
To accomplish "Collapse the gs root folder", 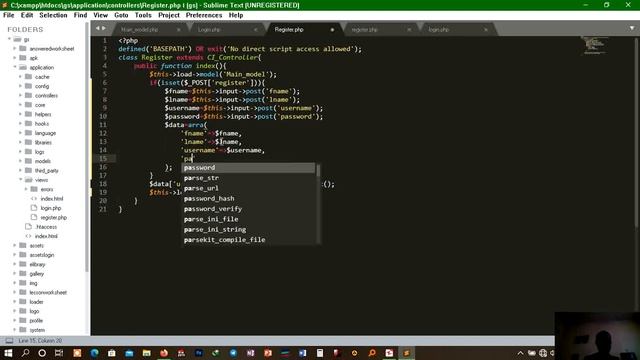I will [x=9, y=39].
